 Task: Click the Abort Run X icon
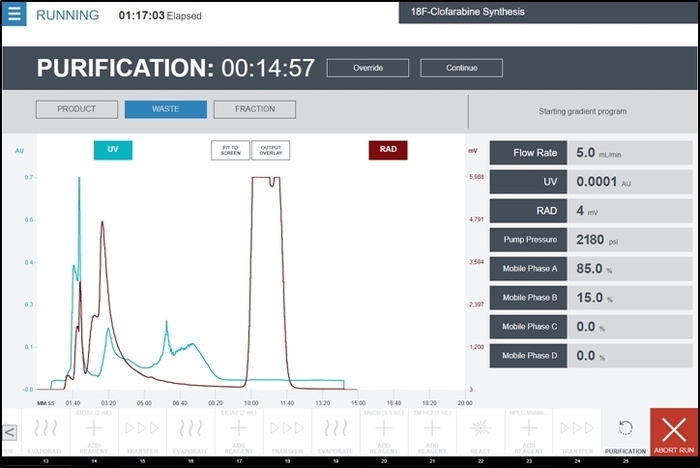point(674,430)
